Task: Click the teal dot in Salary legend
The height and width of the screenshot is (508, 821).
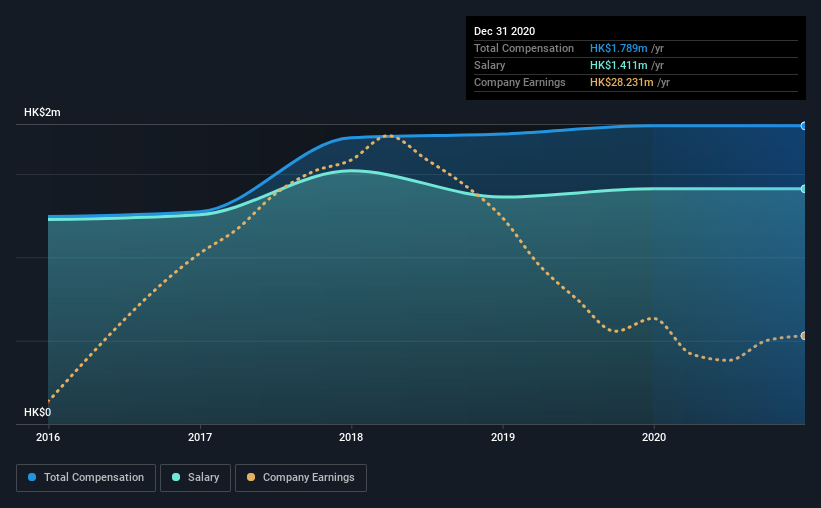Action: pos(176,477)
